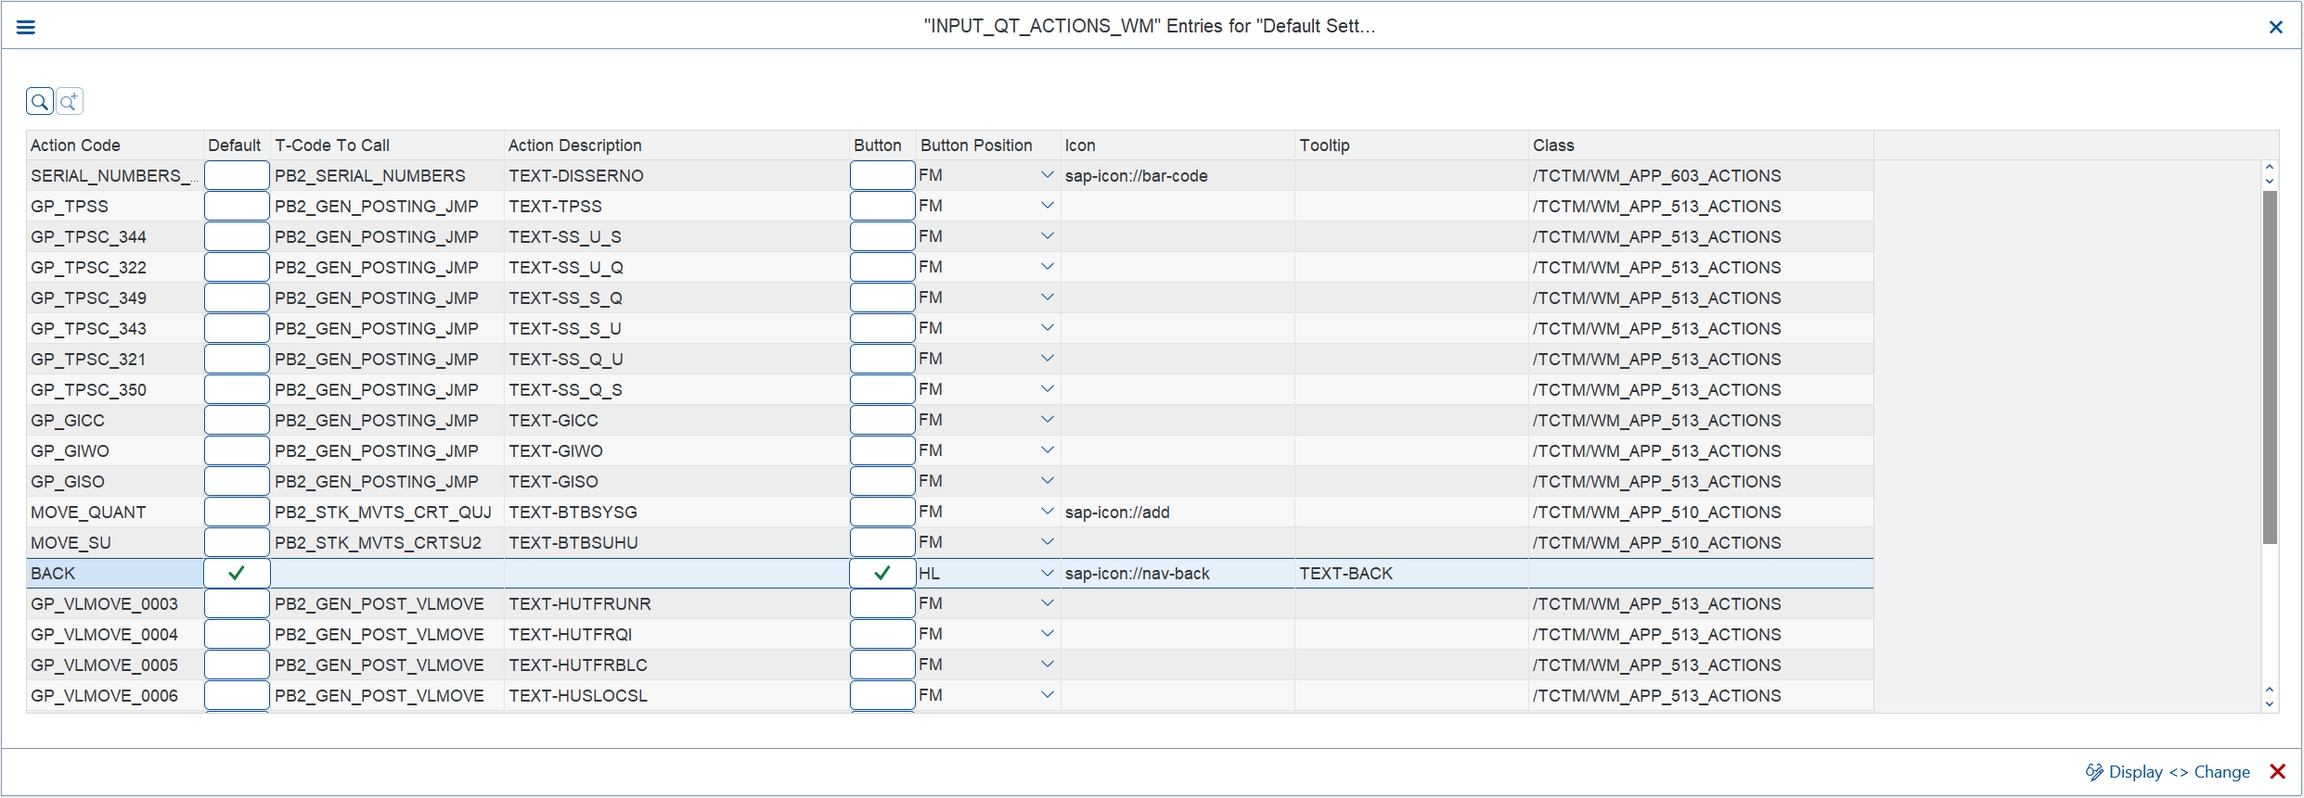Check Button checkbox for GP_TPSS row
2304x798 pixels.
click(x=882, y=206)
